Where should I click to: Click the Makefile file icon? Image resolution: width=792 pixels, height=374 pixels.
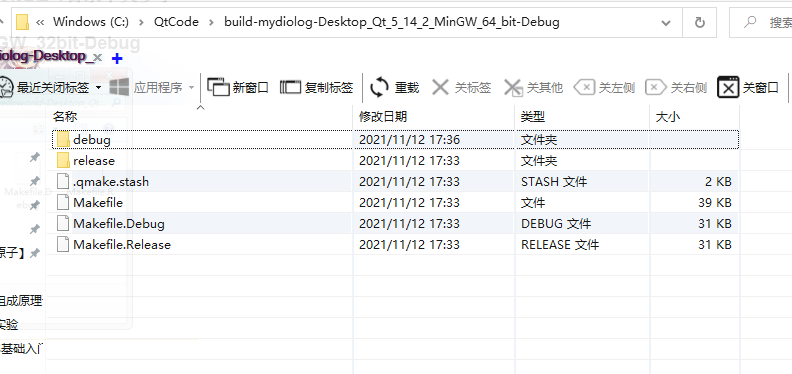coord(63,203)
